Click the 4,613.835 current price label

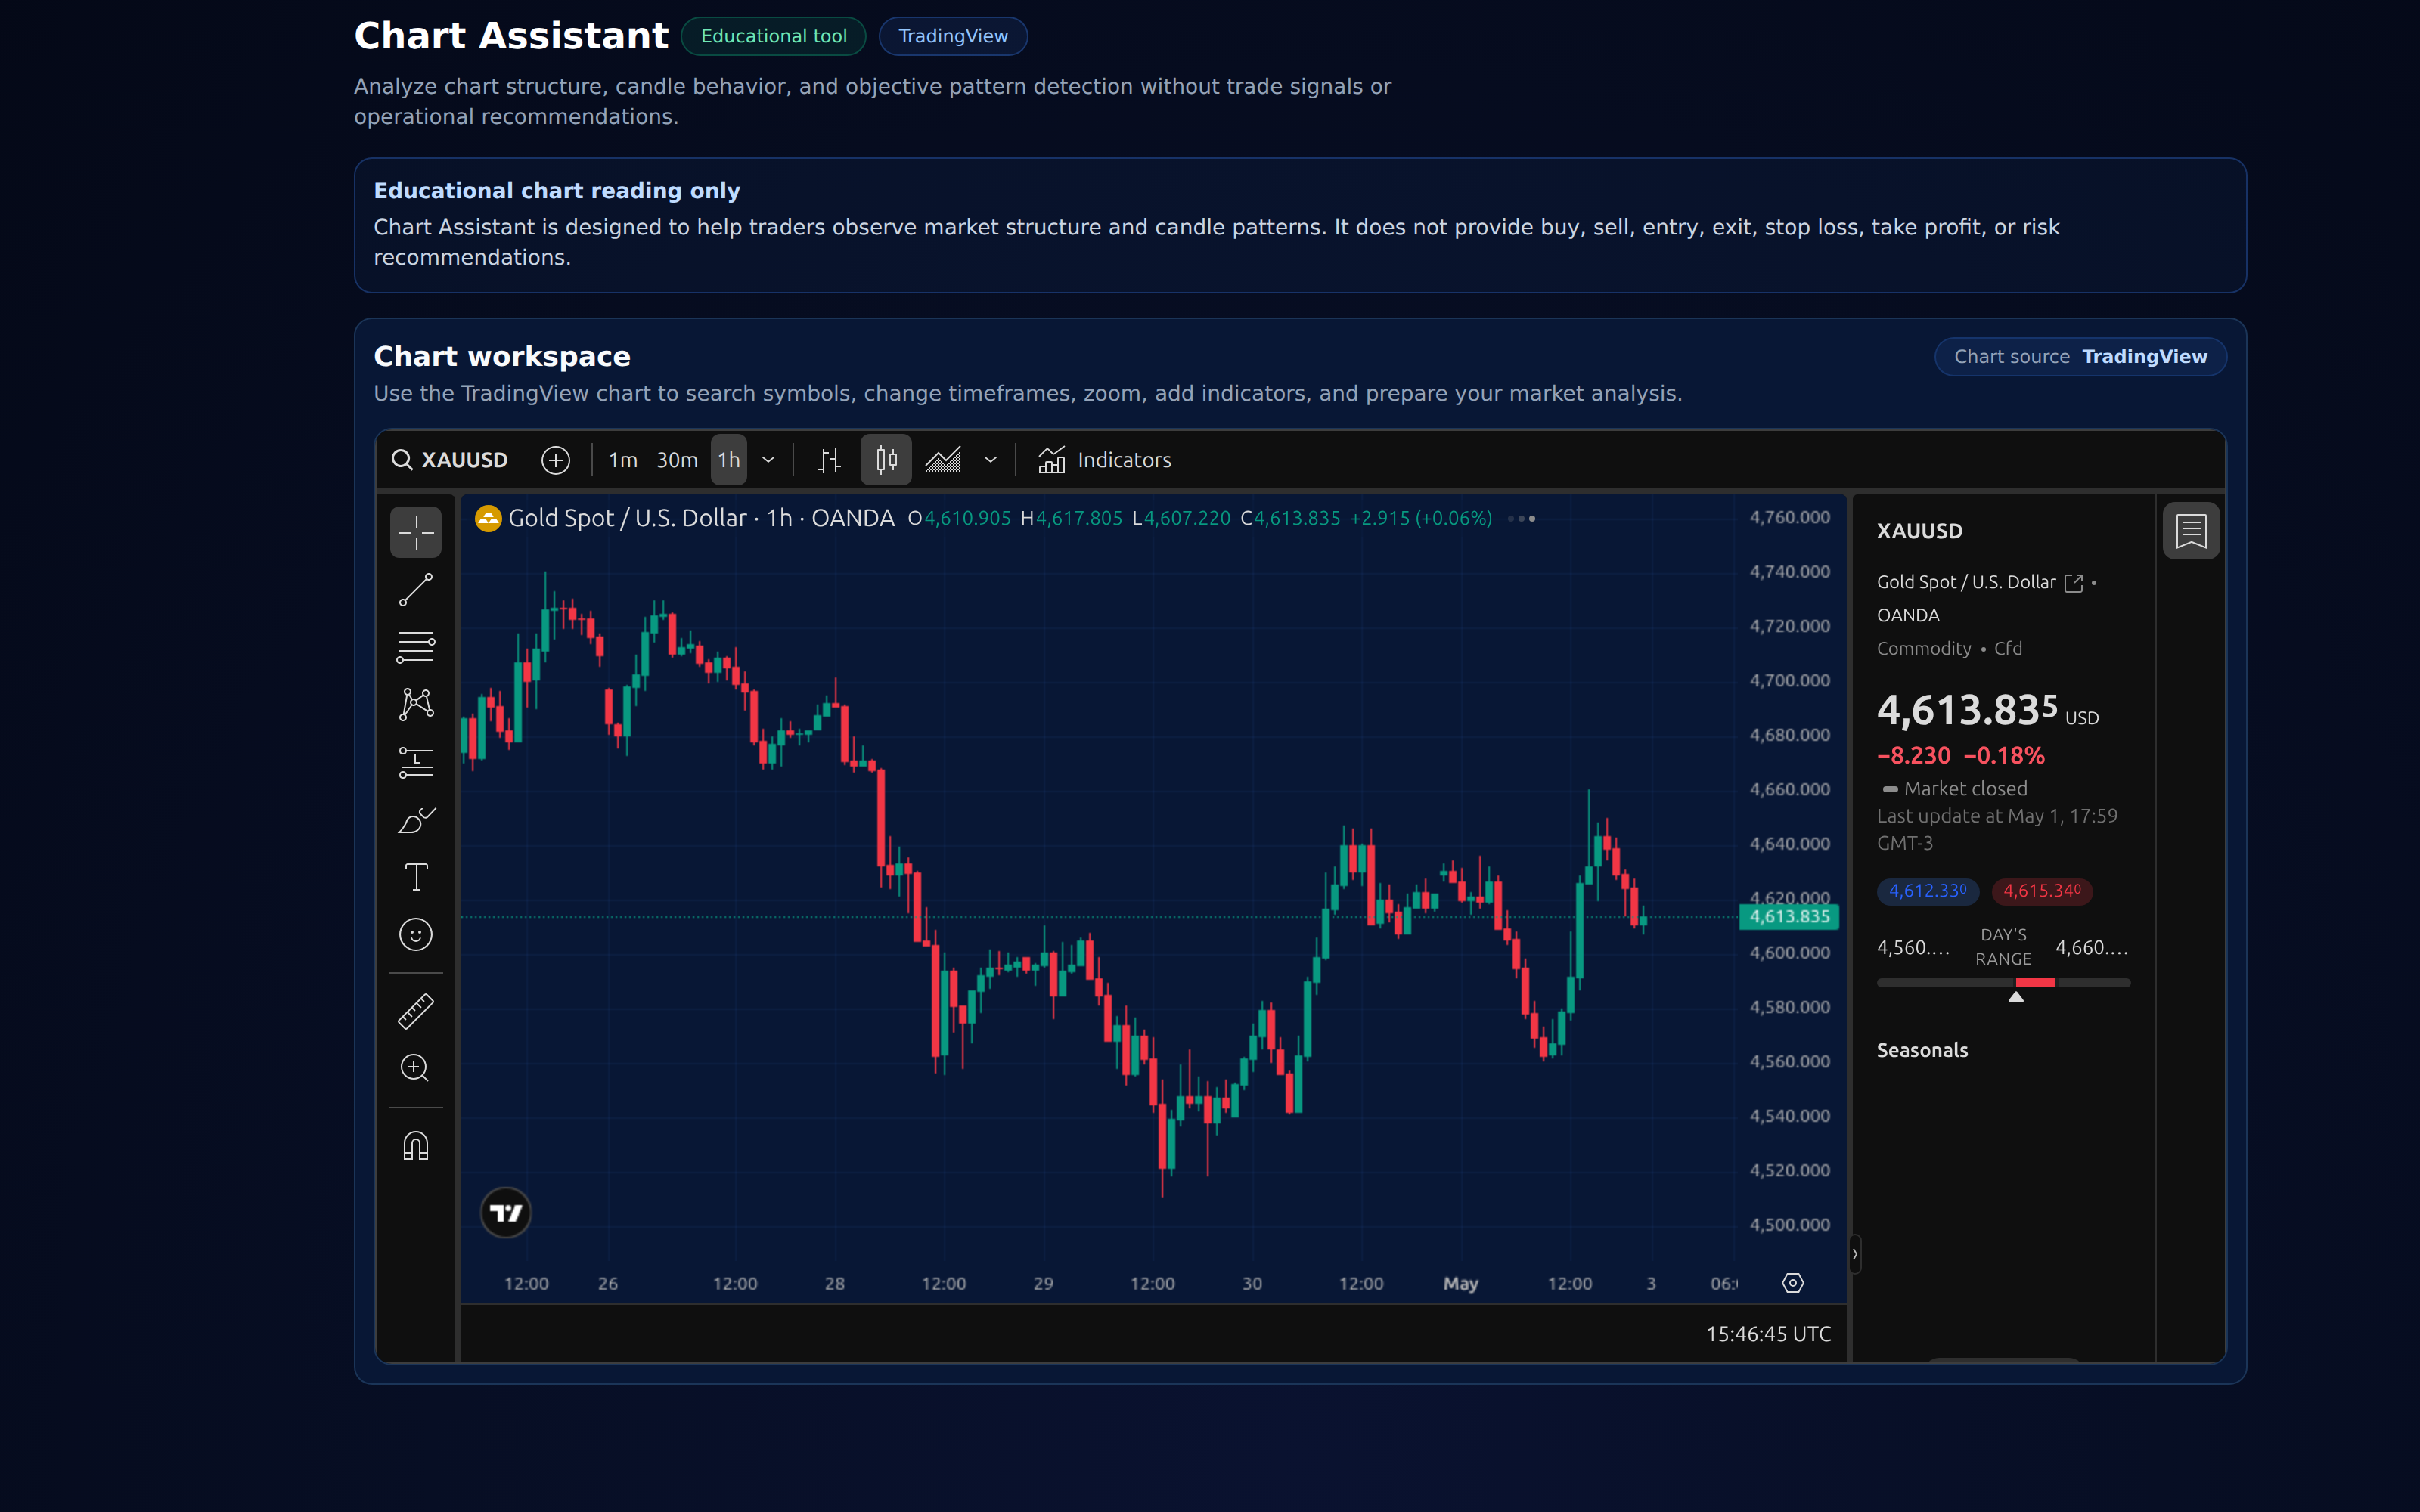[x=1789, y=917]
